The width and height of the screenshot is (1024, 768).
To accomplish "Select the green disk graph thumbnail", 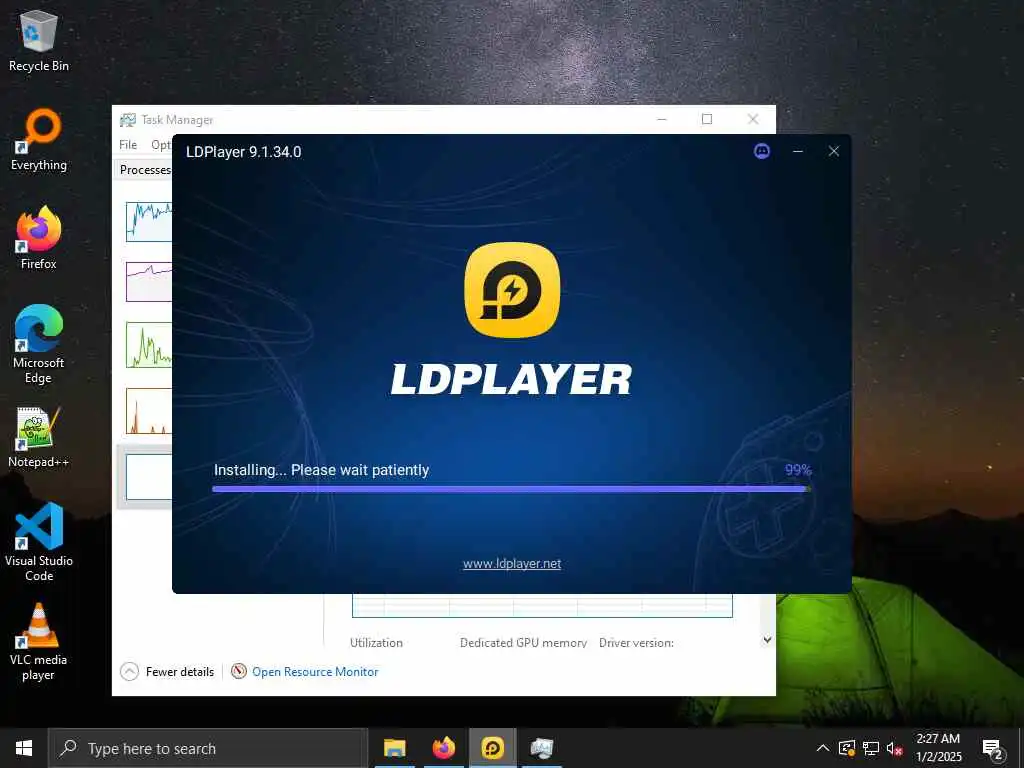I will 149,344.
